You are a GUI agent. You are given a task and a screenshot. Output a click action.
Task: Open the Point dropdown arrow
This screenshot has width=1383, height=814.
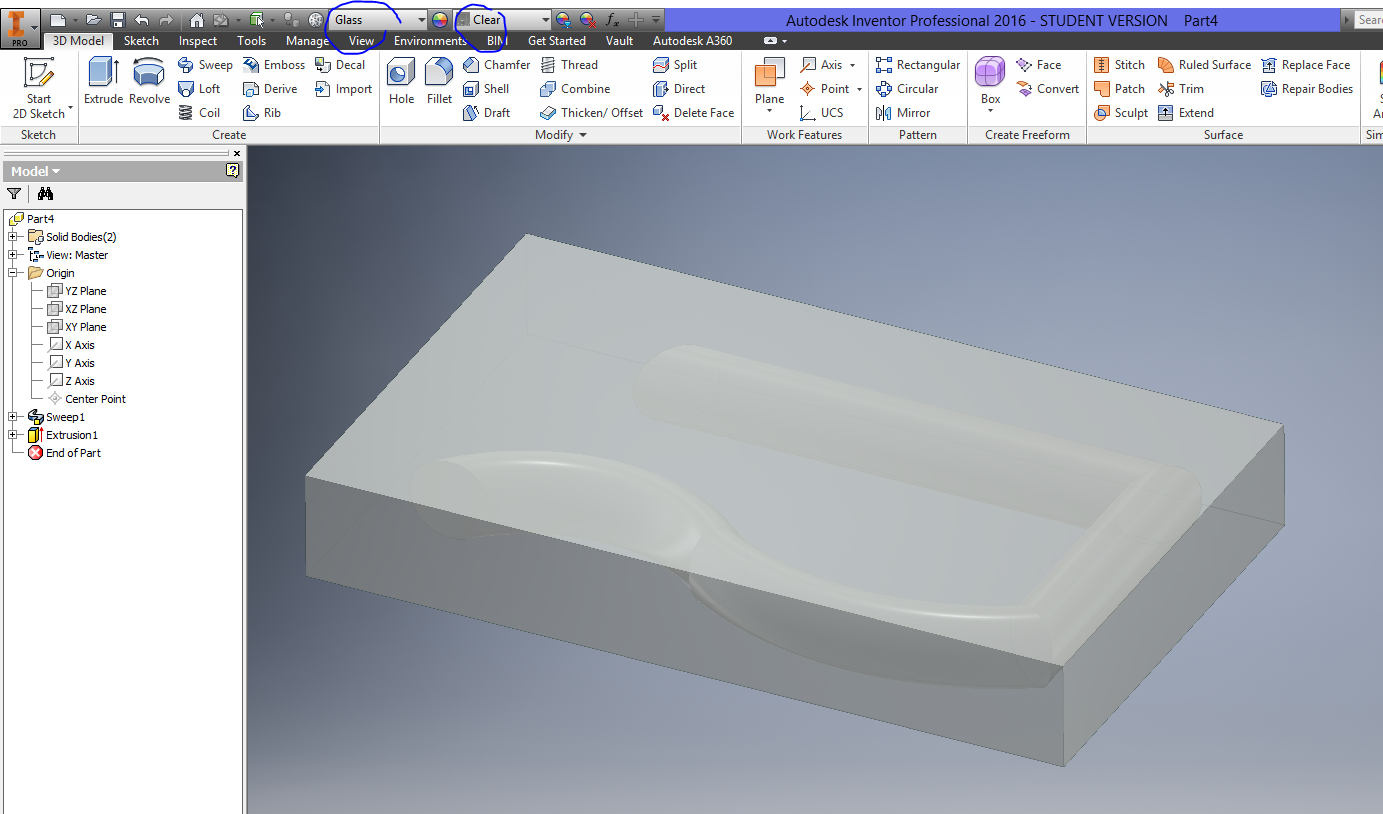859,89
